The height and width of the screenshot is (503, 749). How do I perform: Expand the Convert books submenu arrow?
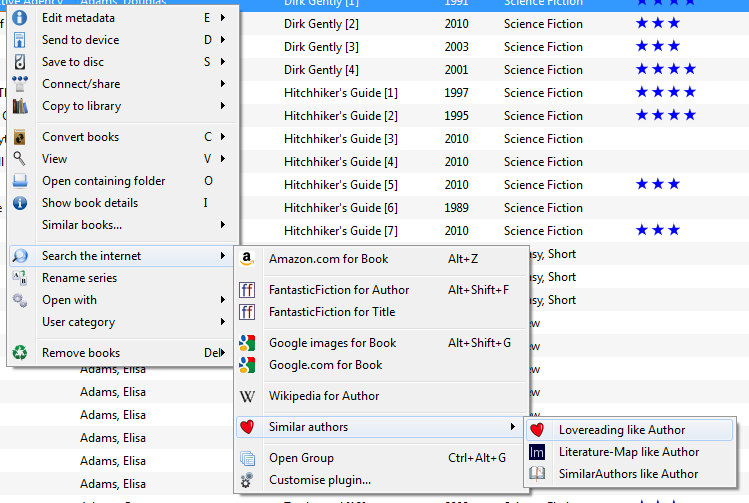coord(223,137)
